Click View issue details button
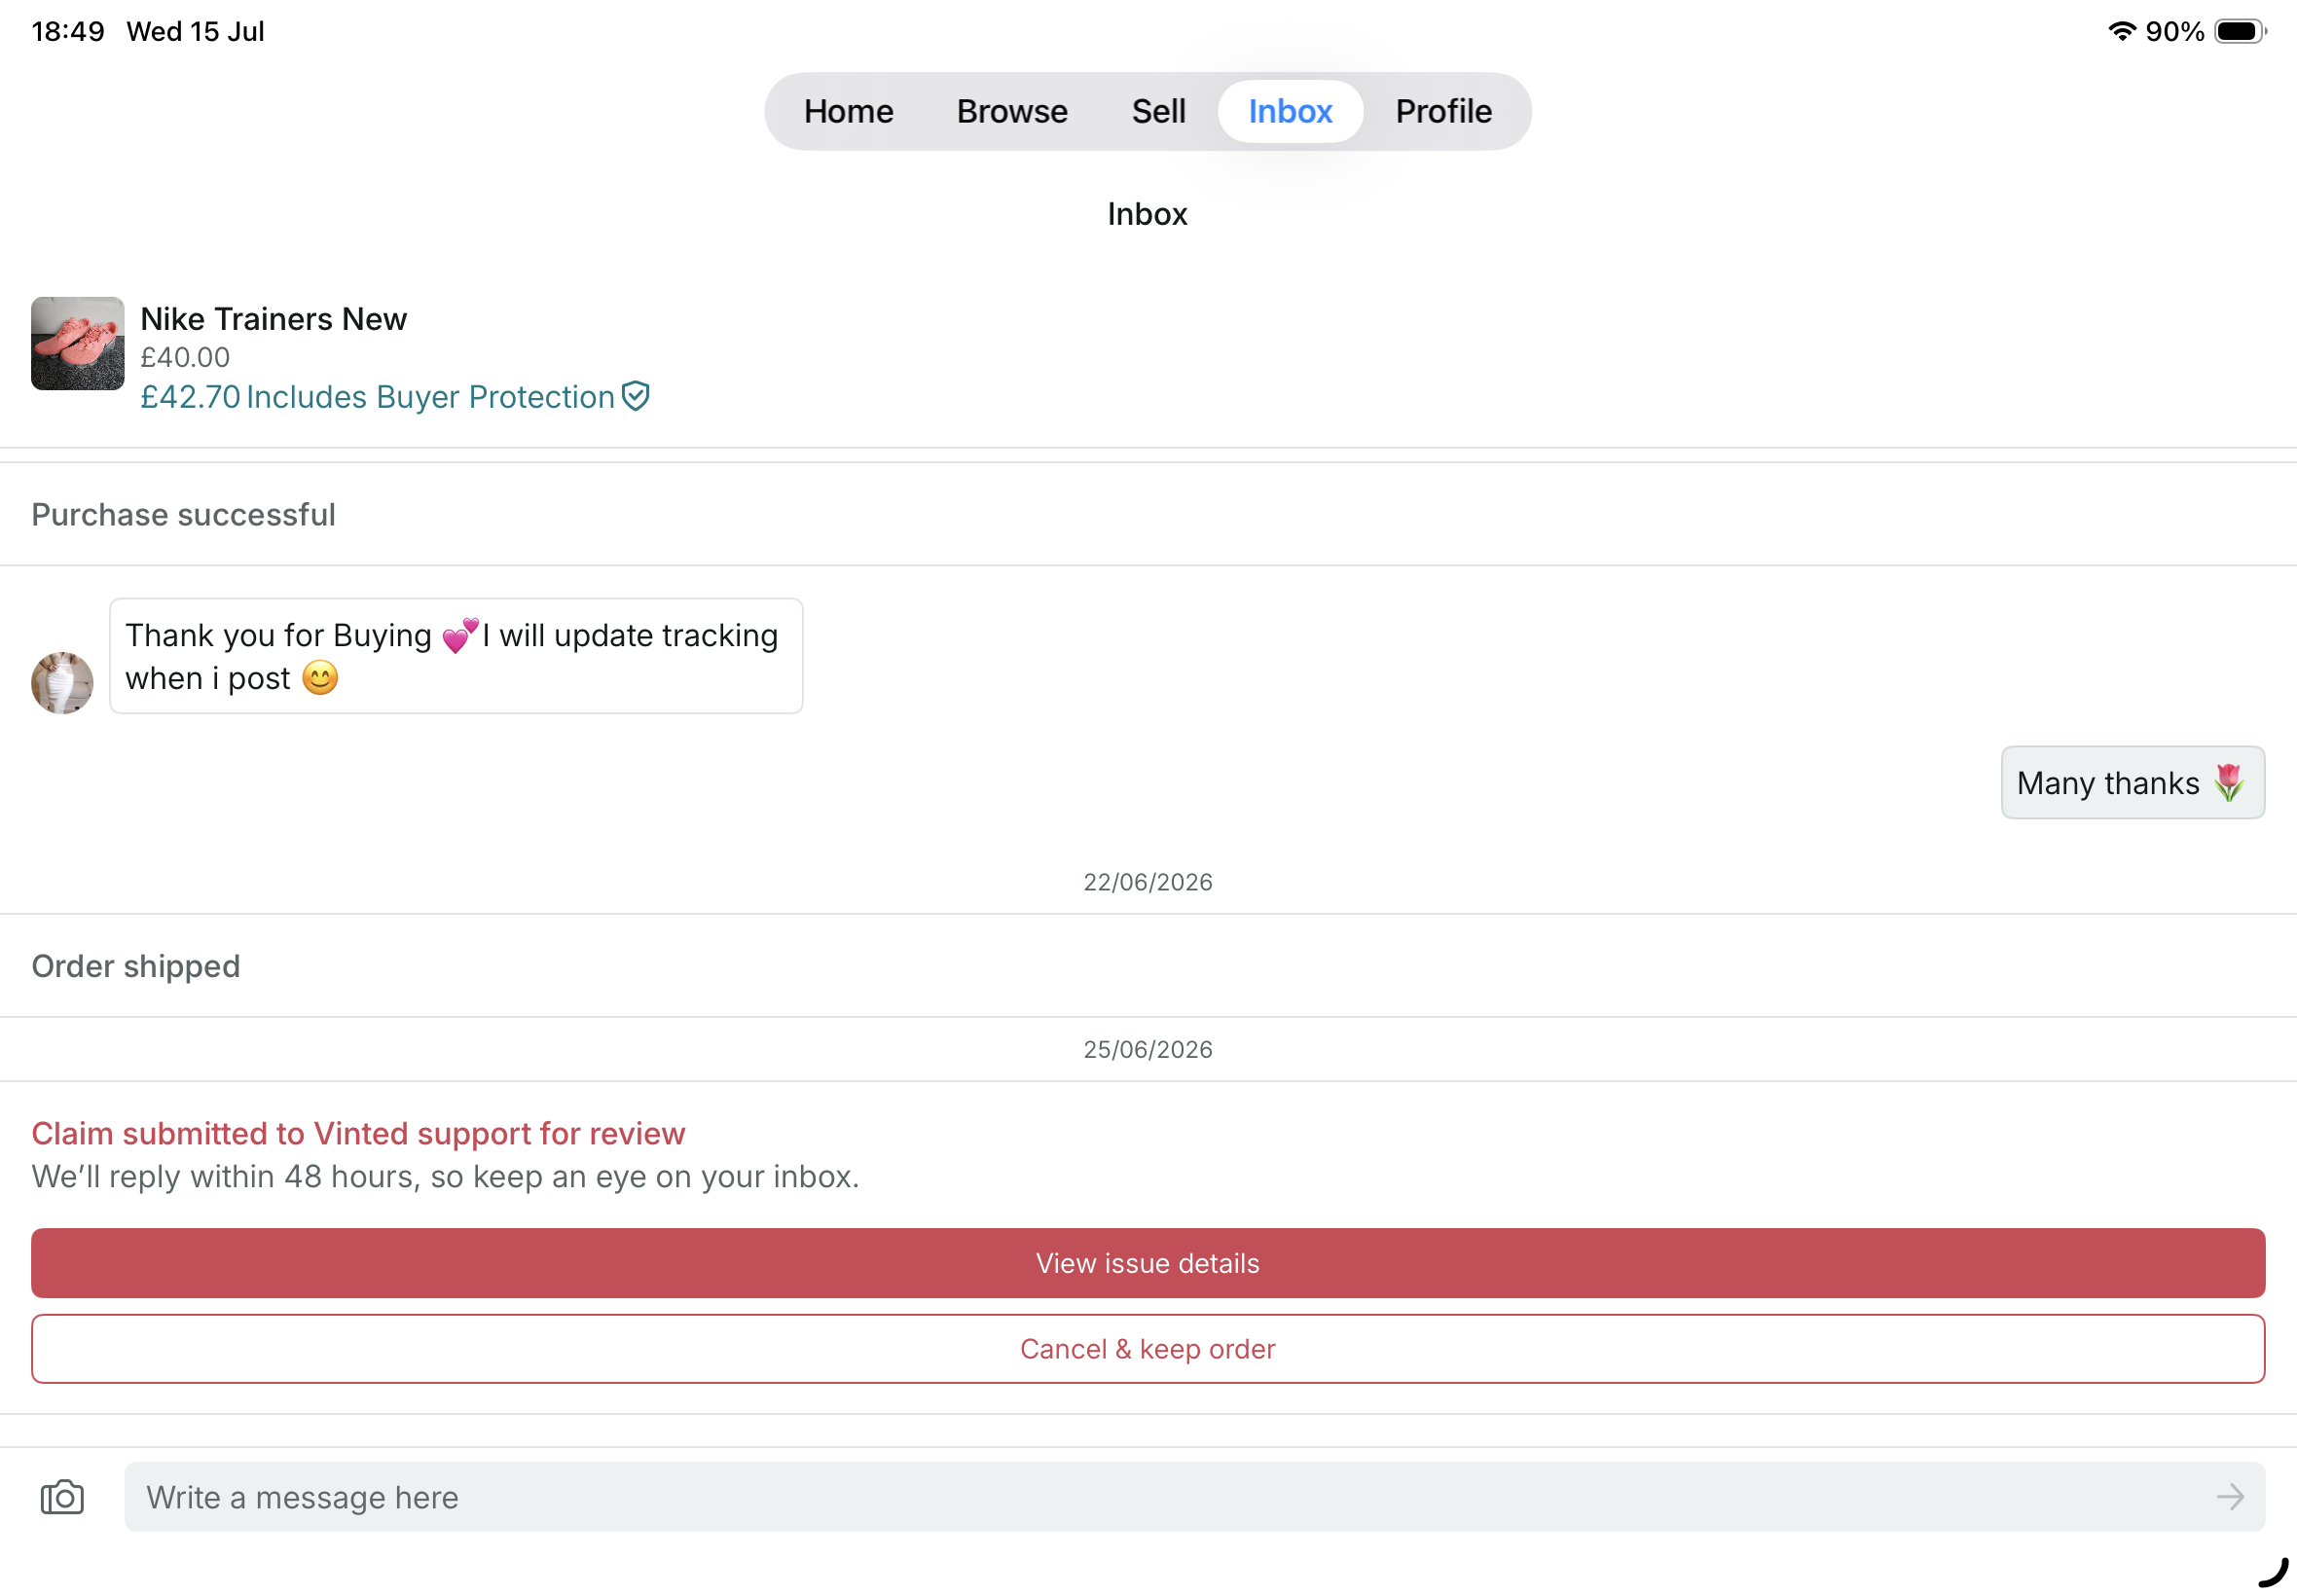The width and height of the screenshot is (2297, 1596). coord(1148,1263)
